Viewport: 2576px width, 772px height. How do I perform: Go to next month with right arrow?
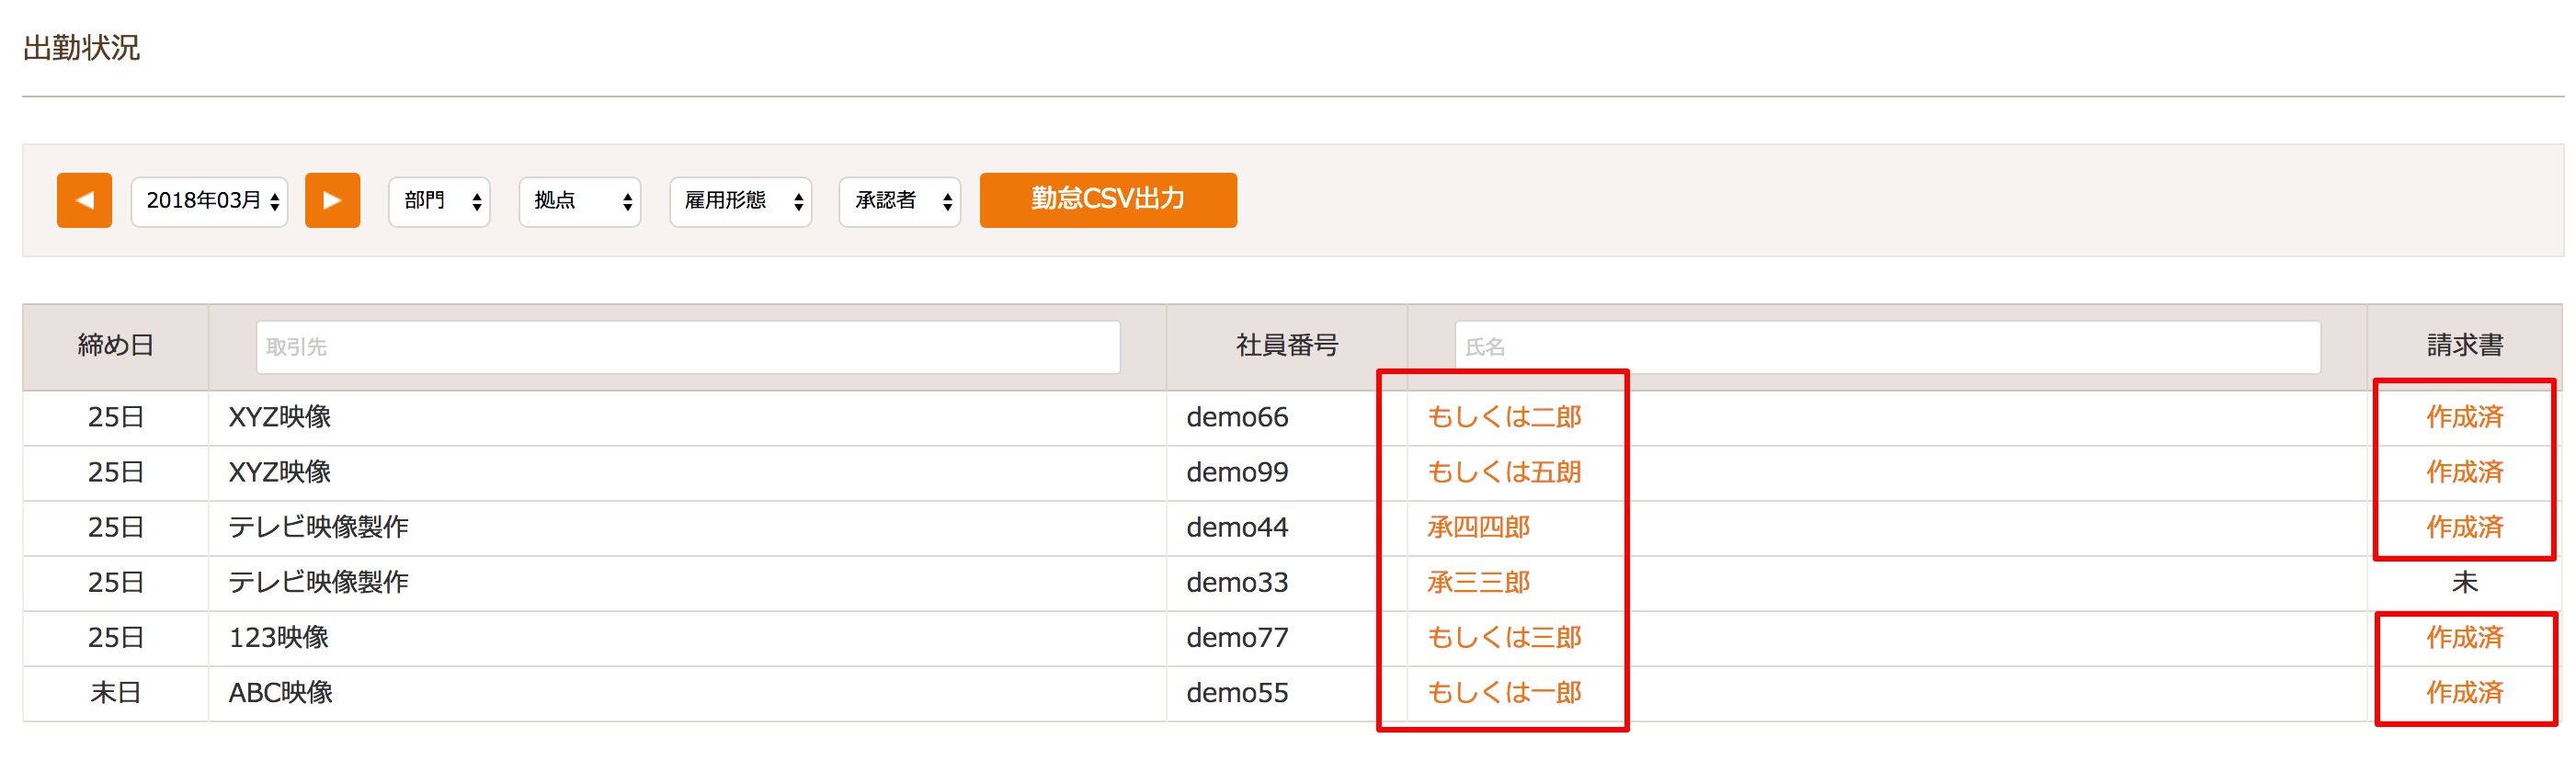(332, 200)
